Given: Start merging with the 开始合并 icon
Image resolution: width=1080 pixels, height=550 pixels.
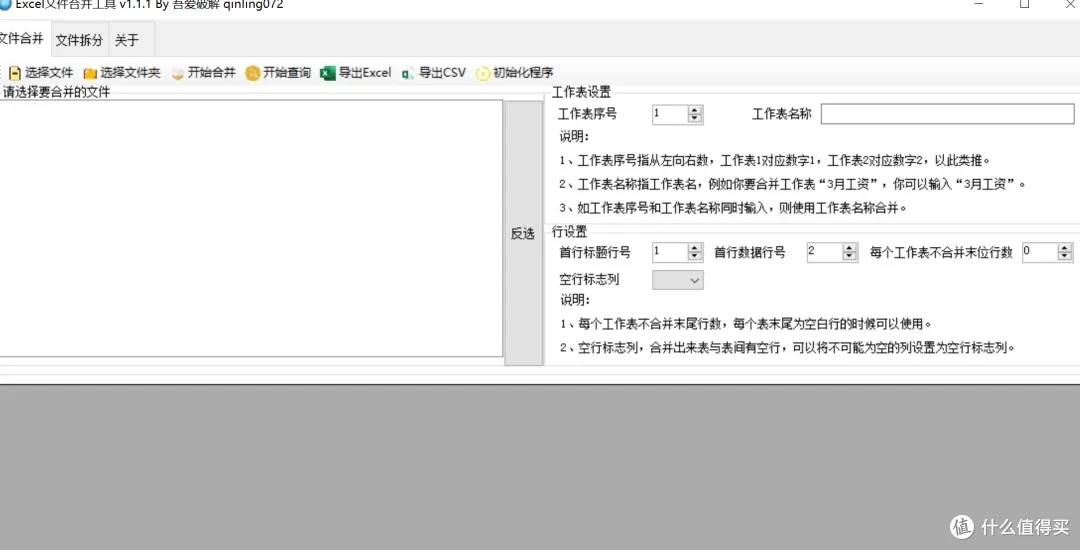Looking at the screenshot, I should click(x=178, y=73).
